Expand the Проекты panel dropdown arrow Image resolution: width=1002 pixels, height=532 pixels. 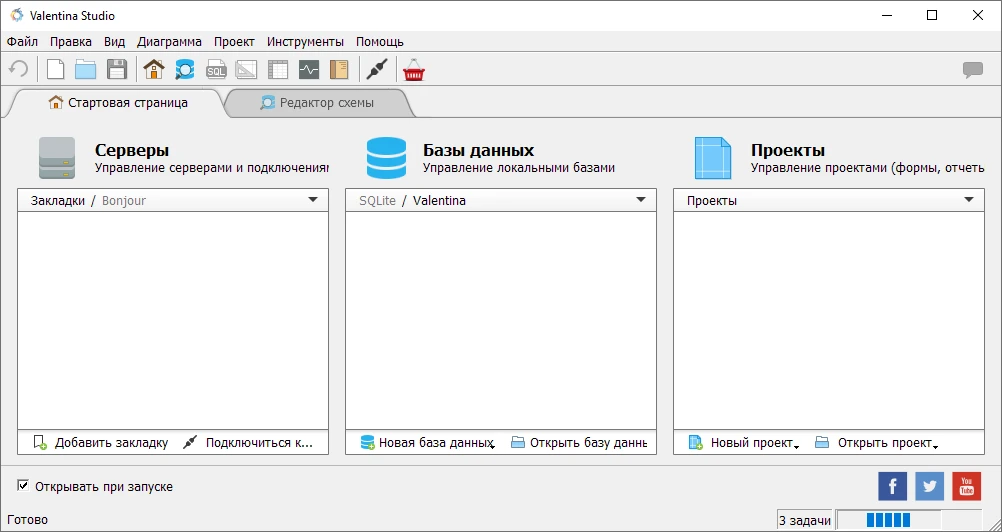click(x=969, y=200)
